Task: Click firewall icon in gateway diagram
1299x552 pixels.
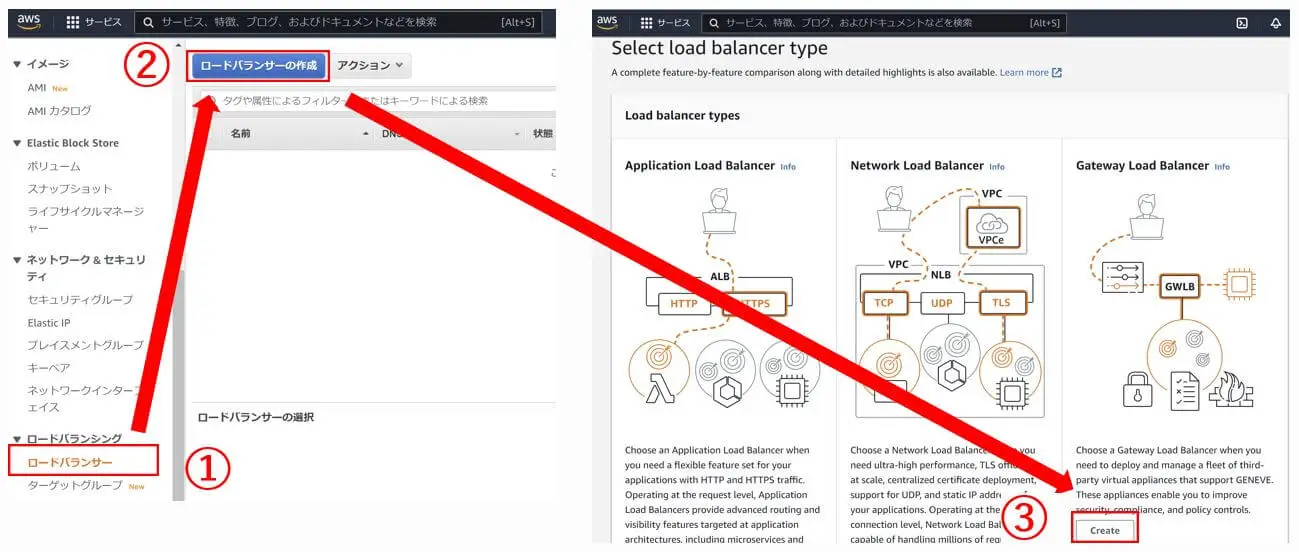Action: 1232,388
